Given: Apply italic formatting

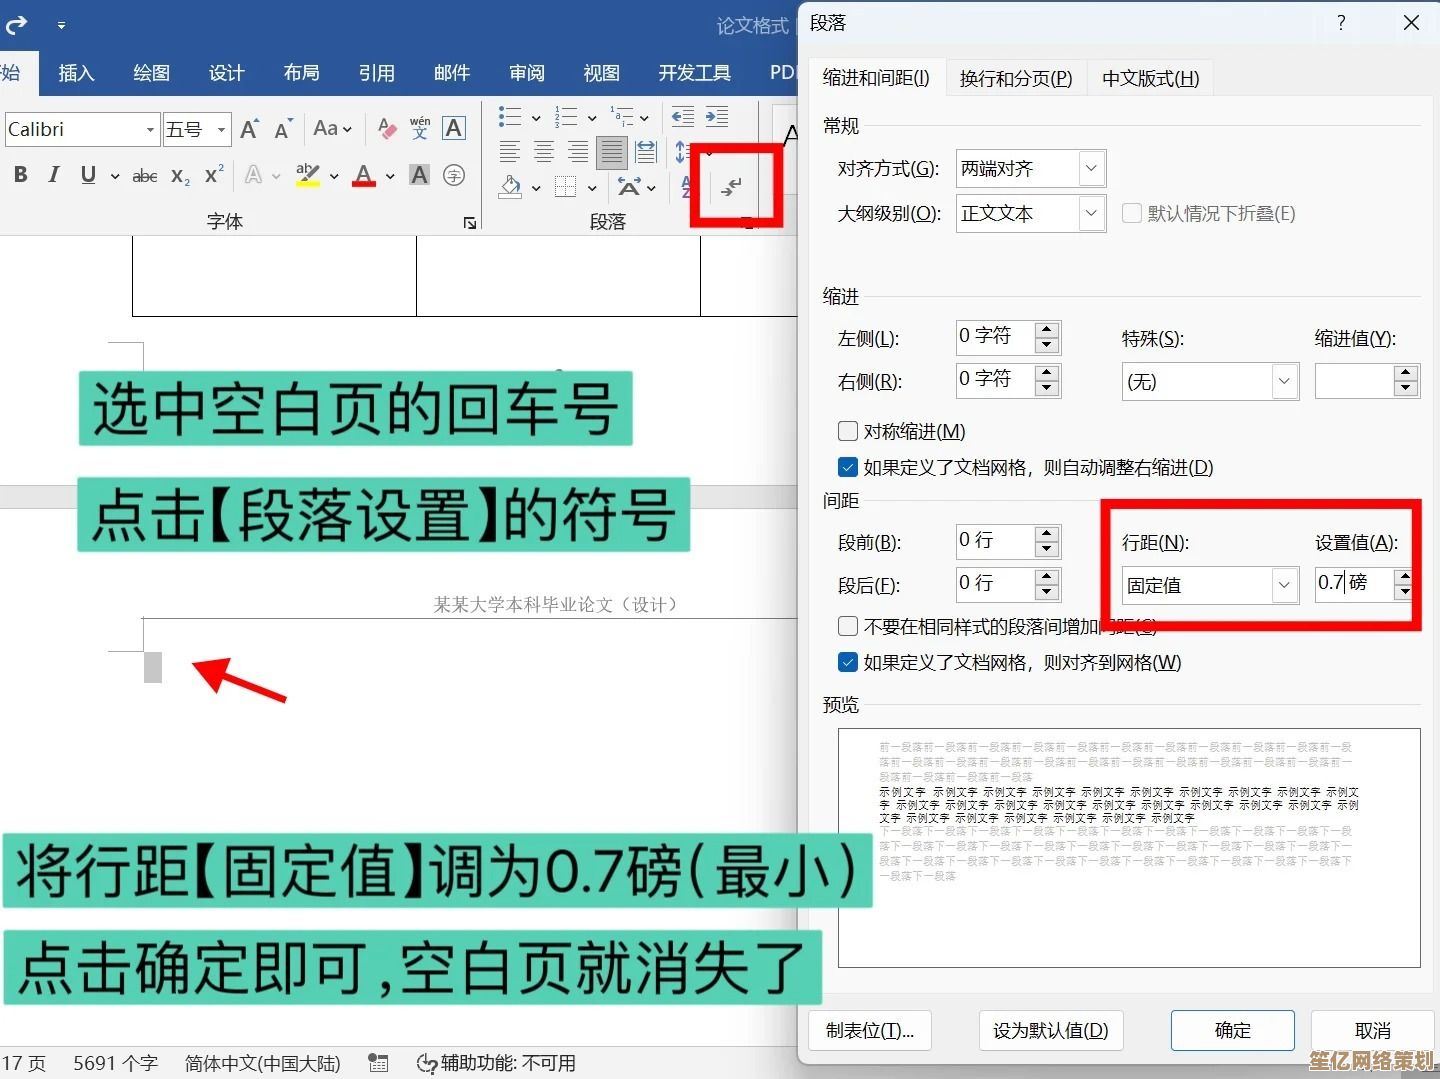Looking at the screenshot, I should point(53,175).
